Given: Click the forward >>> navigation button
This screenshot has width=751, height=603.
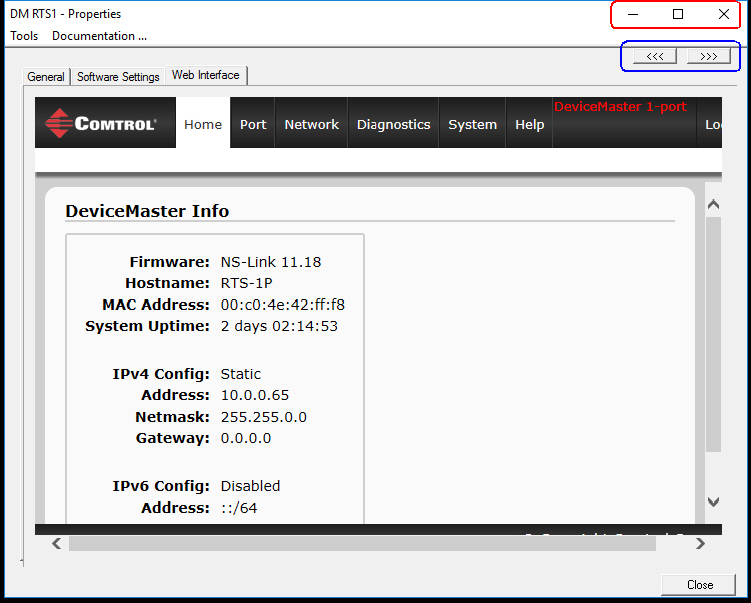Looking at the screenshot, I should tap(708, 56).
